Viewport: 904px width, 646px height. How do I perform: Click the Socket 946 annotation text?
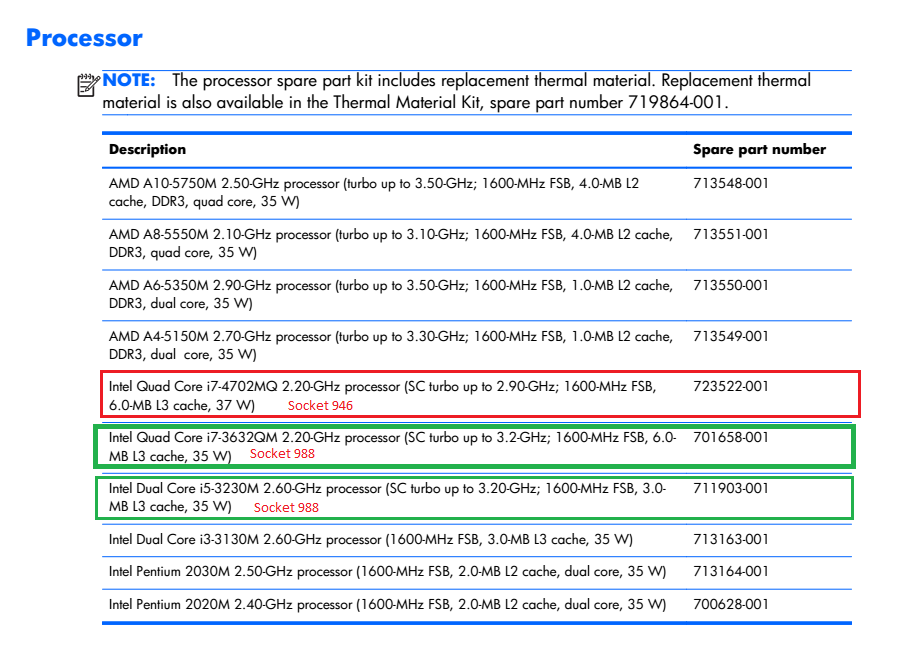click(320, 405)
